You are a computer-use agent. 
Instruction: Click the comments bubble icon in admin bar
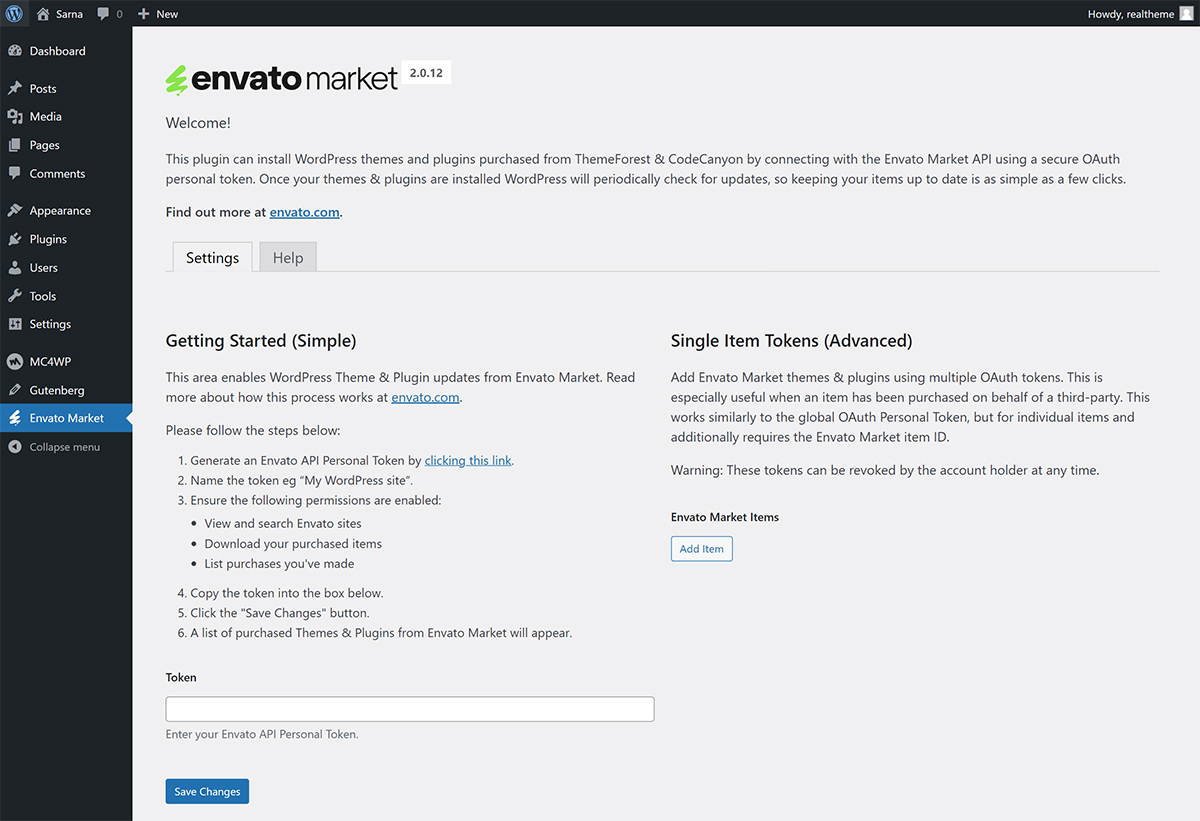coord(104,14)
